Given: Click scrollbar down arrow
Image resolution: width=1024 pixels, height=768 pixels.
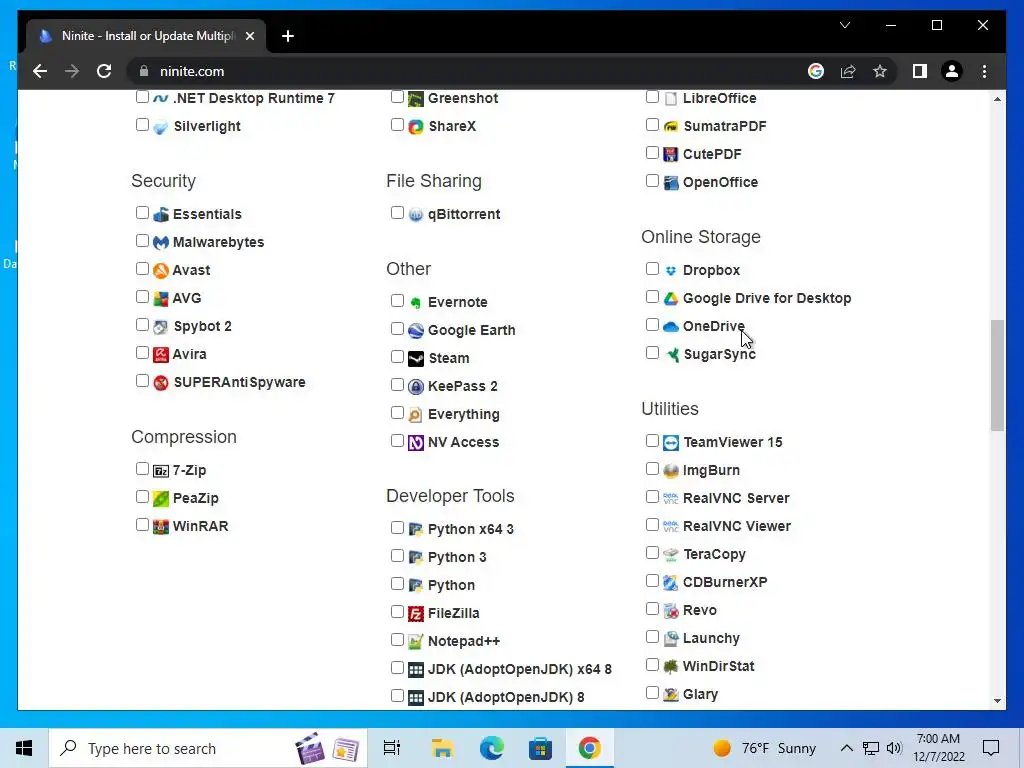Looking at the screenshot, I should [997, 701].
